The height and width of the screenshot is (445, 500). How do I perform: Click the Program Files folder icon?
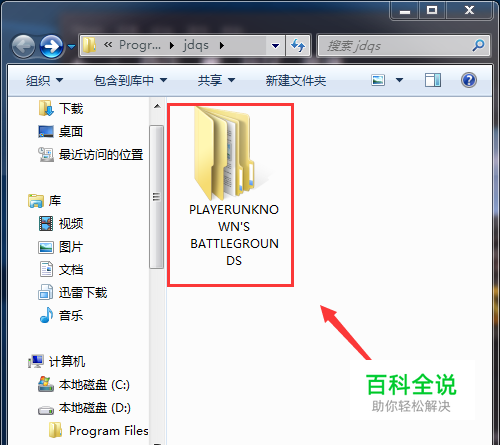pyautogui.click(x=55, y=430)
